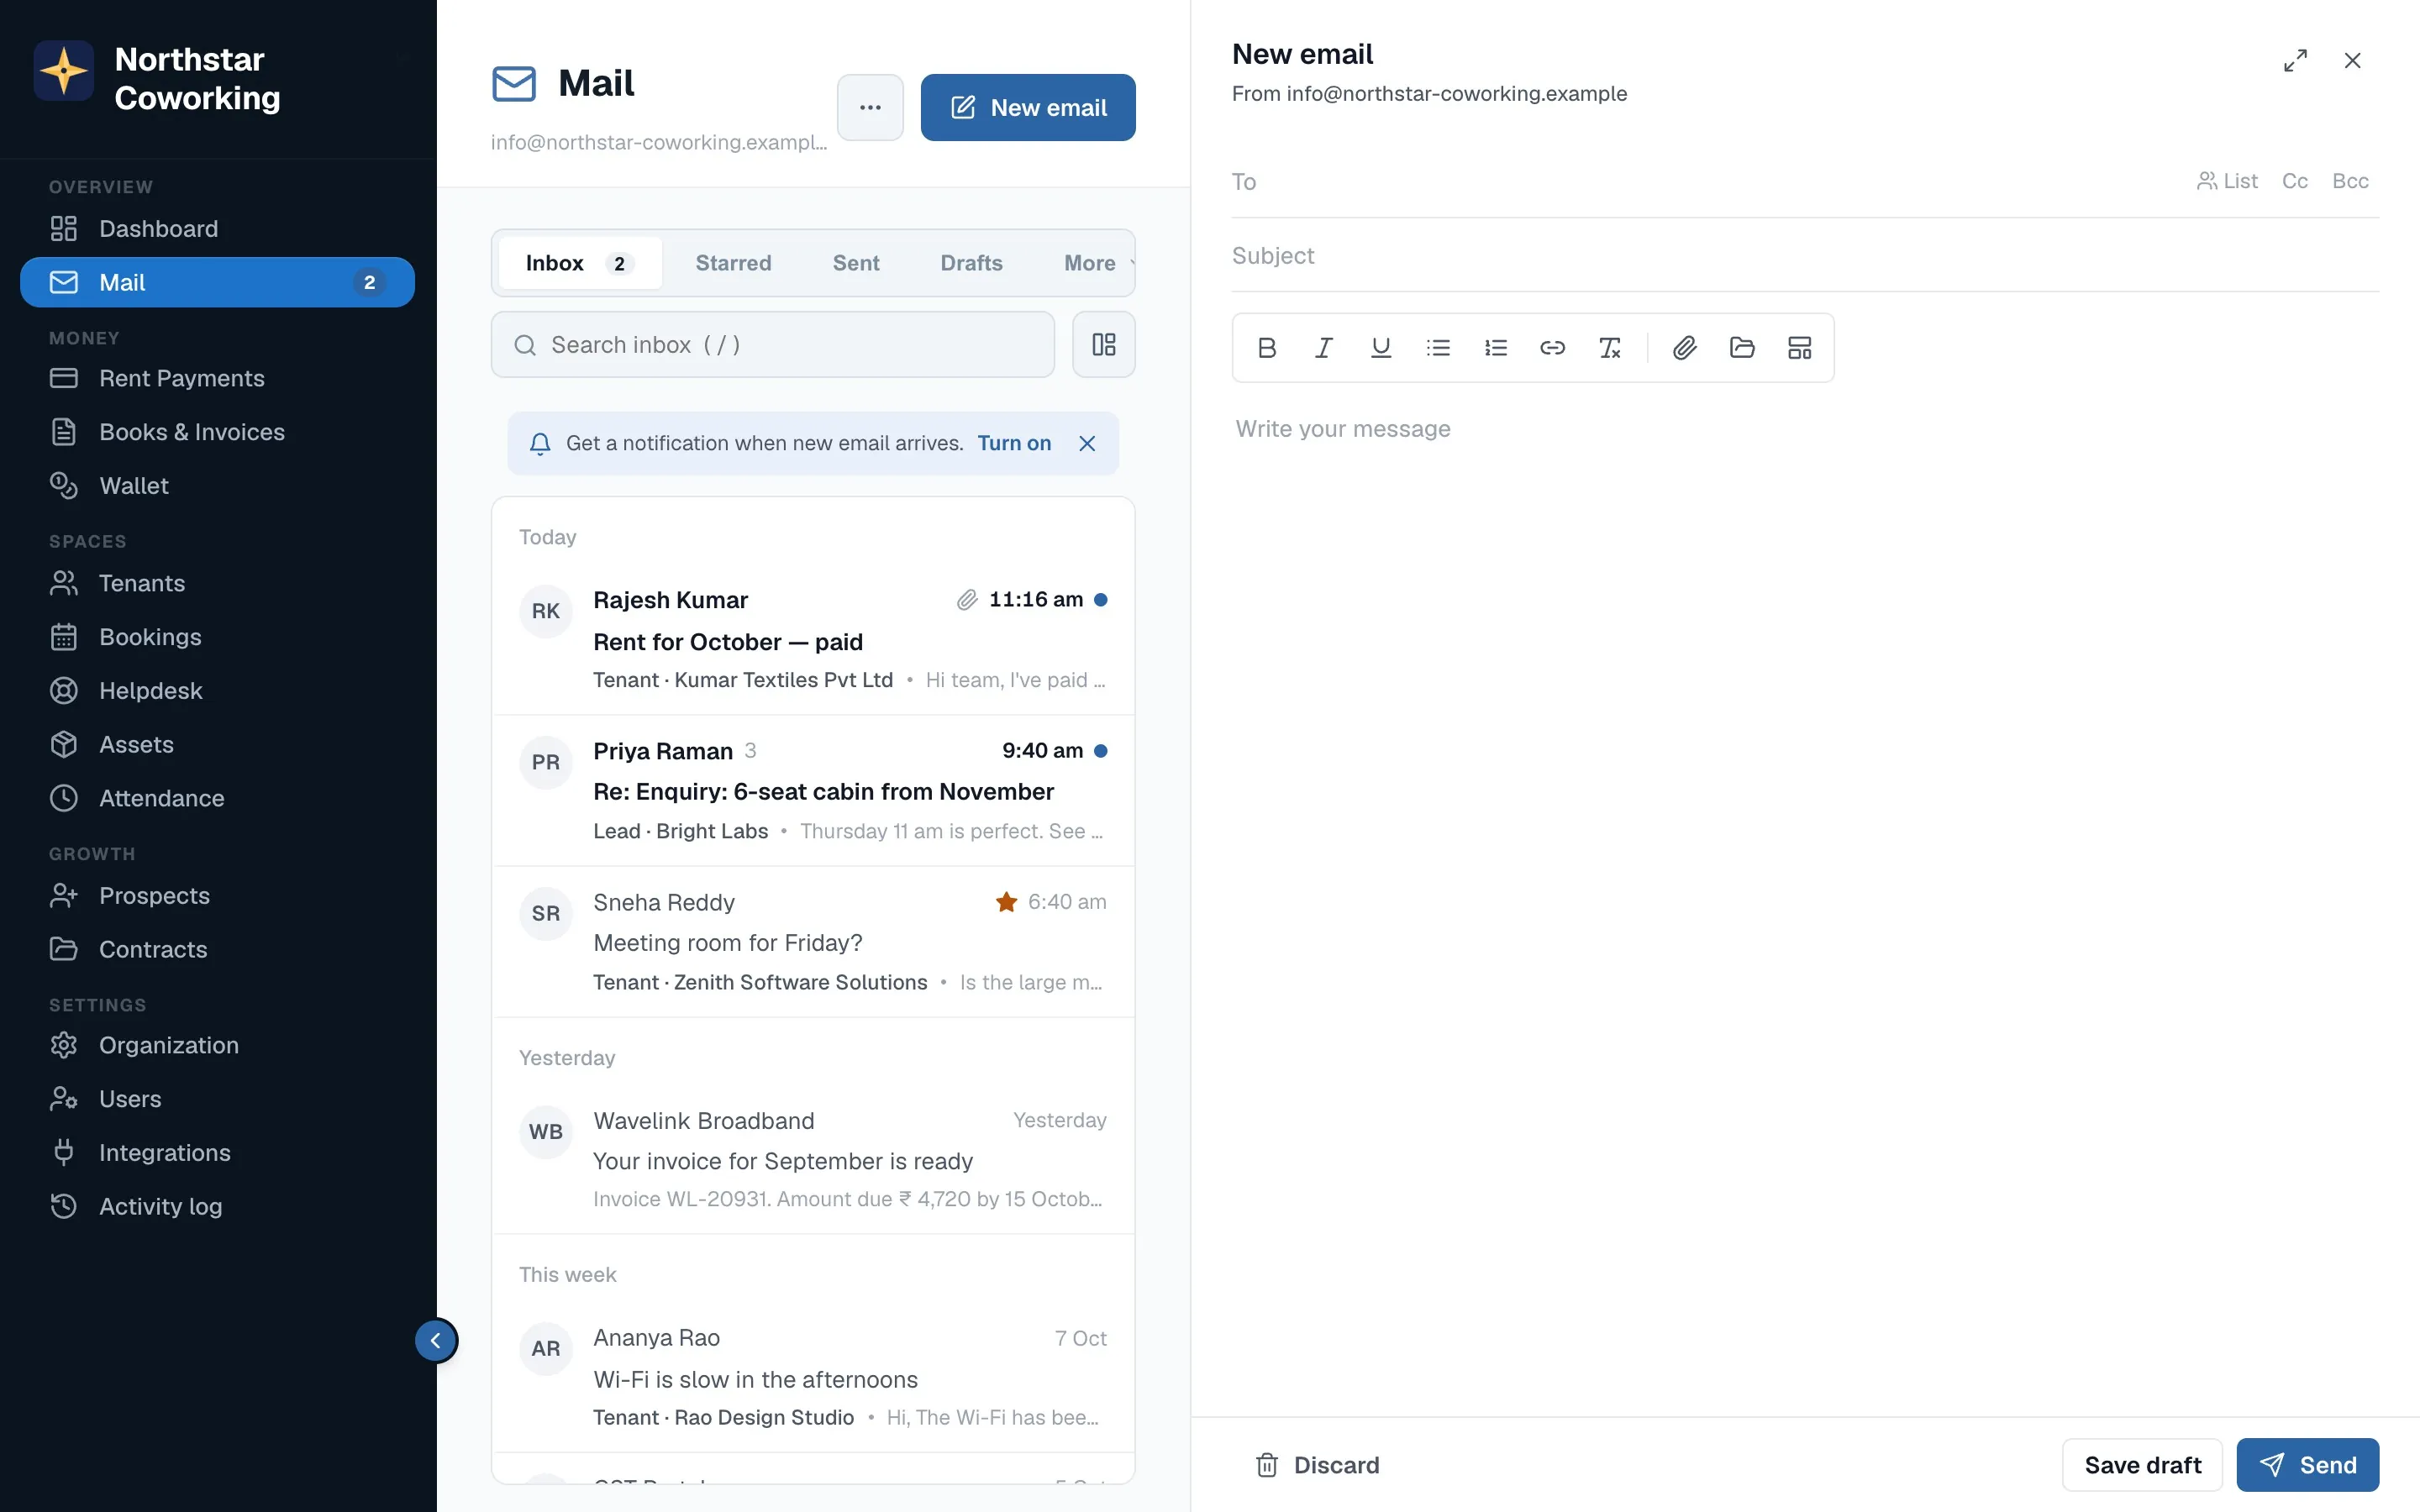Toggle the inbox layout view button
2420x1512 pixels.
coord(1103,345)
